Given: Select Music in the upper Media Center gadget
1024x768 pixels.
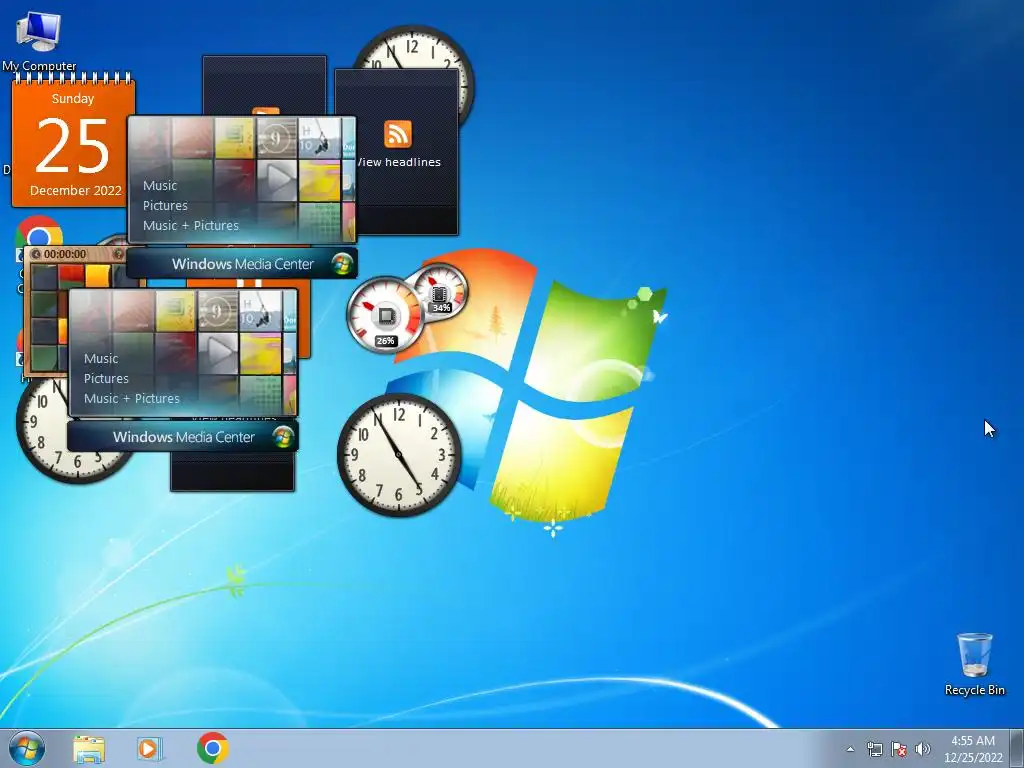Looking at the screenshot, I should tap(160, 185).
